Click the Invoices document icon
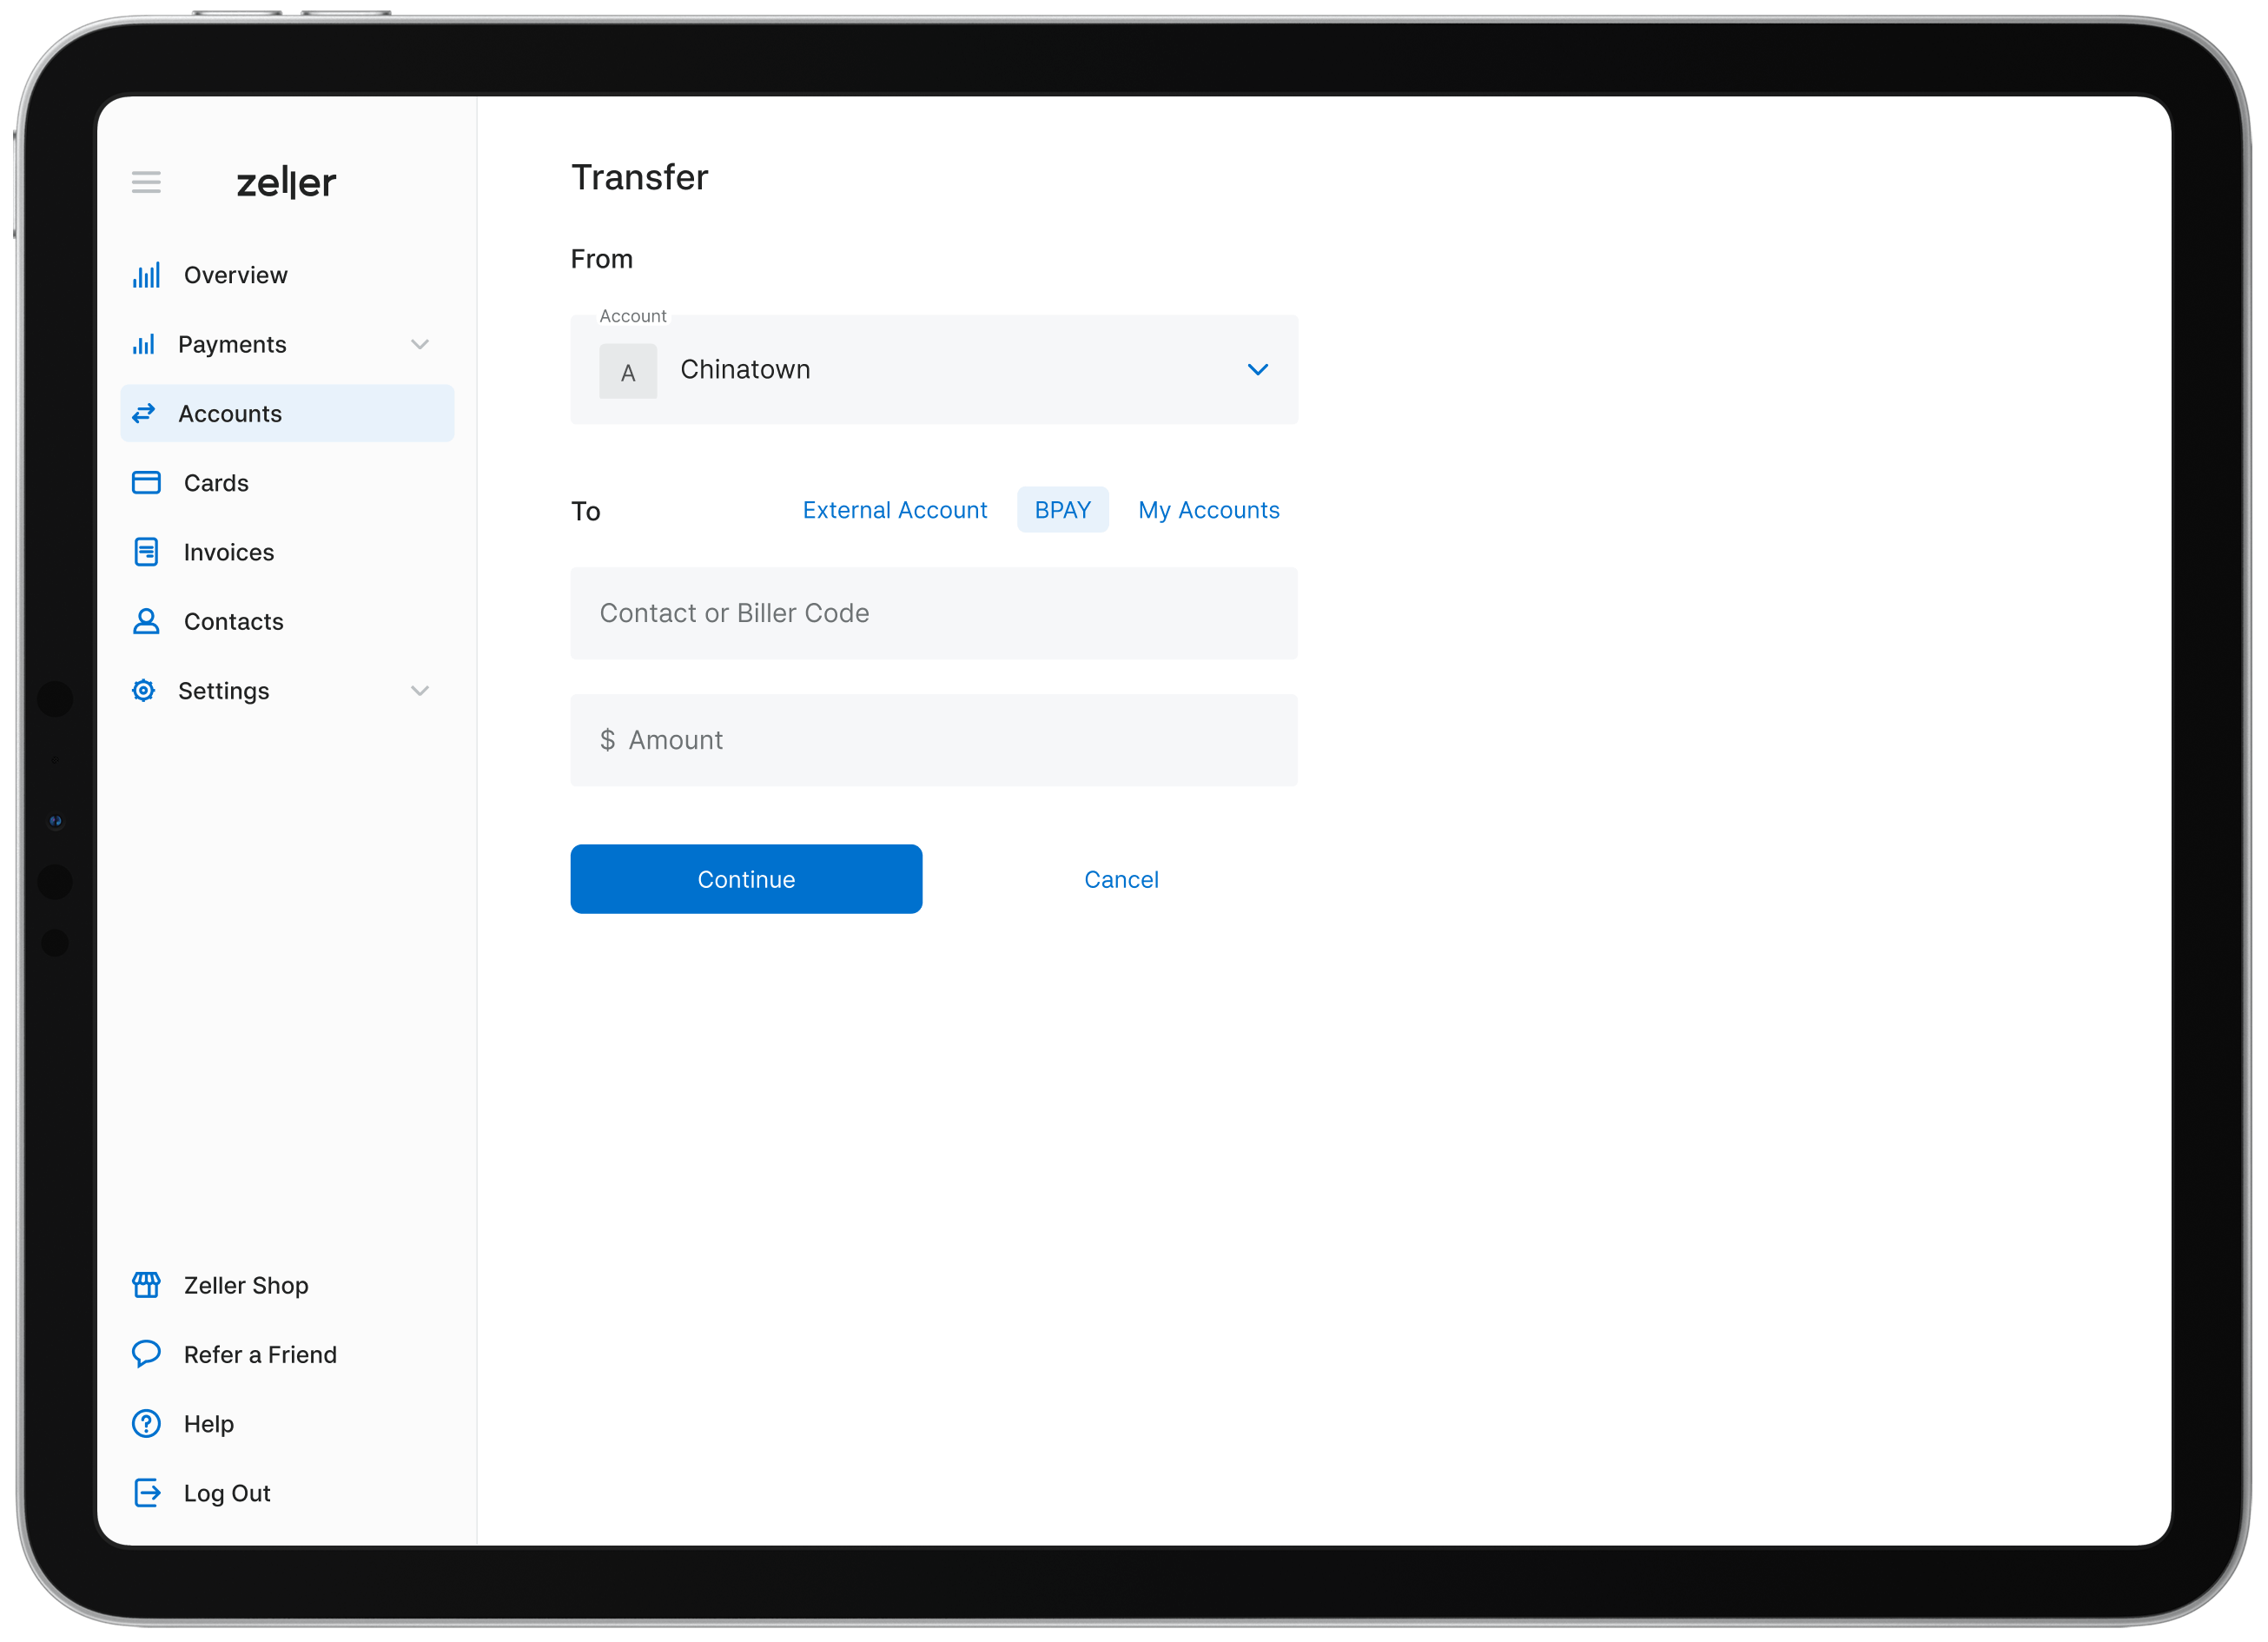The height and width of the screenshot is (1642, 2268). point(146,552)
